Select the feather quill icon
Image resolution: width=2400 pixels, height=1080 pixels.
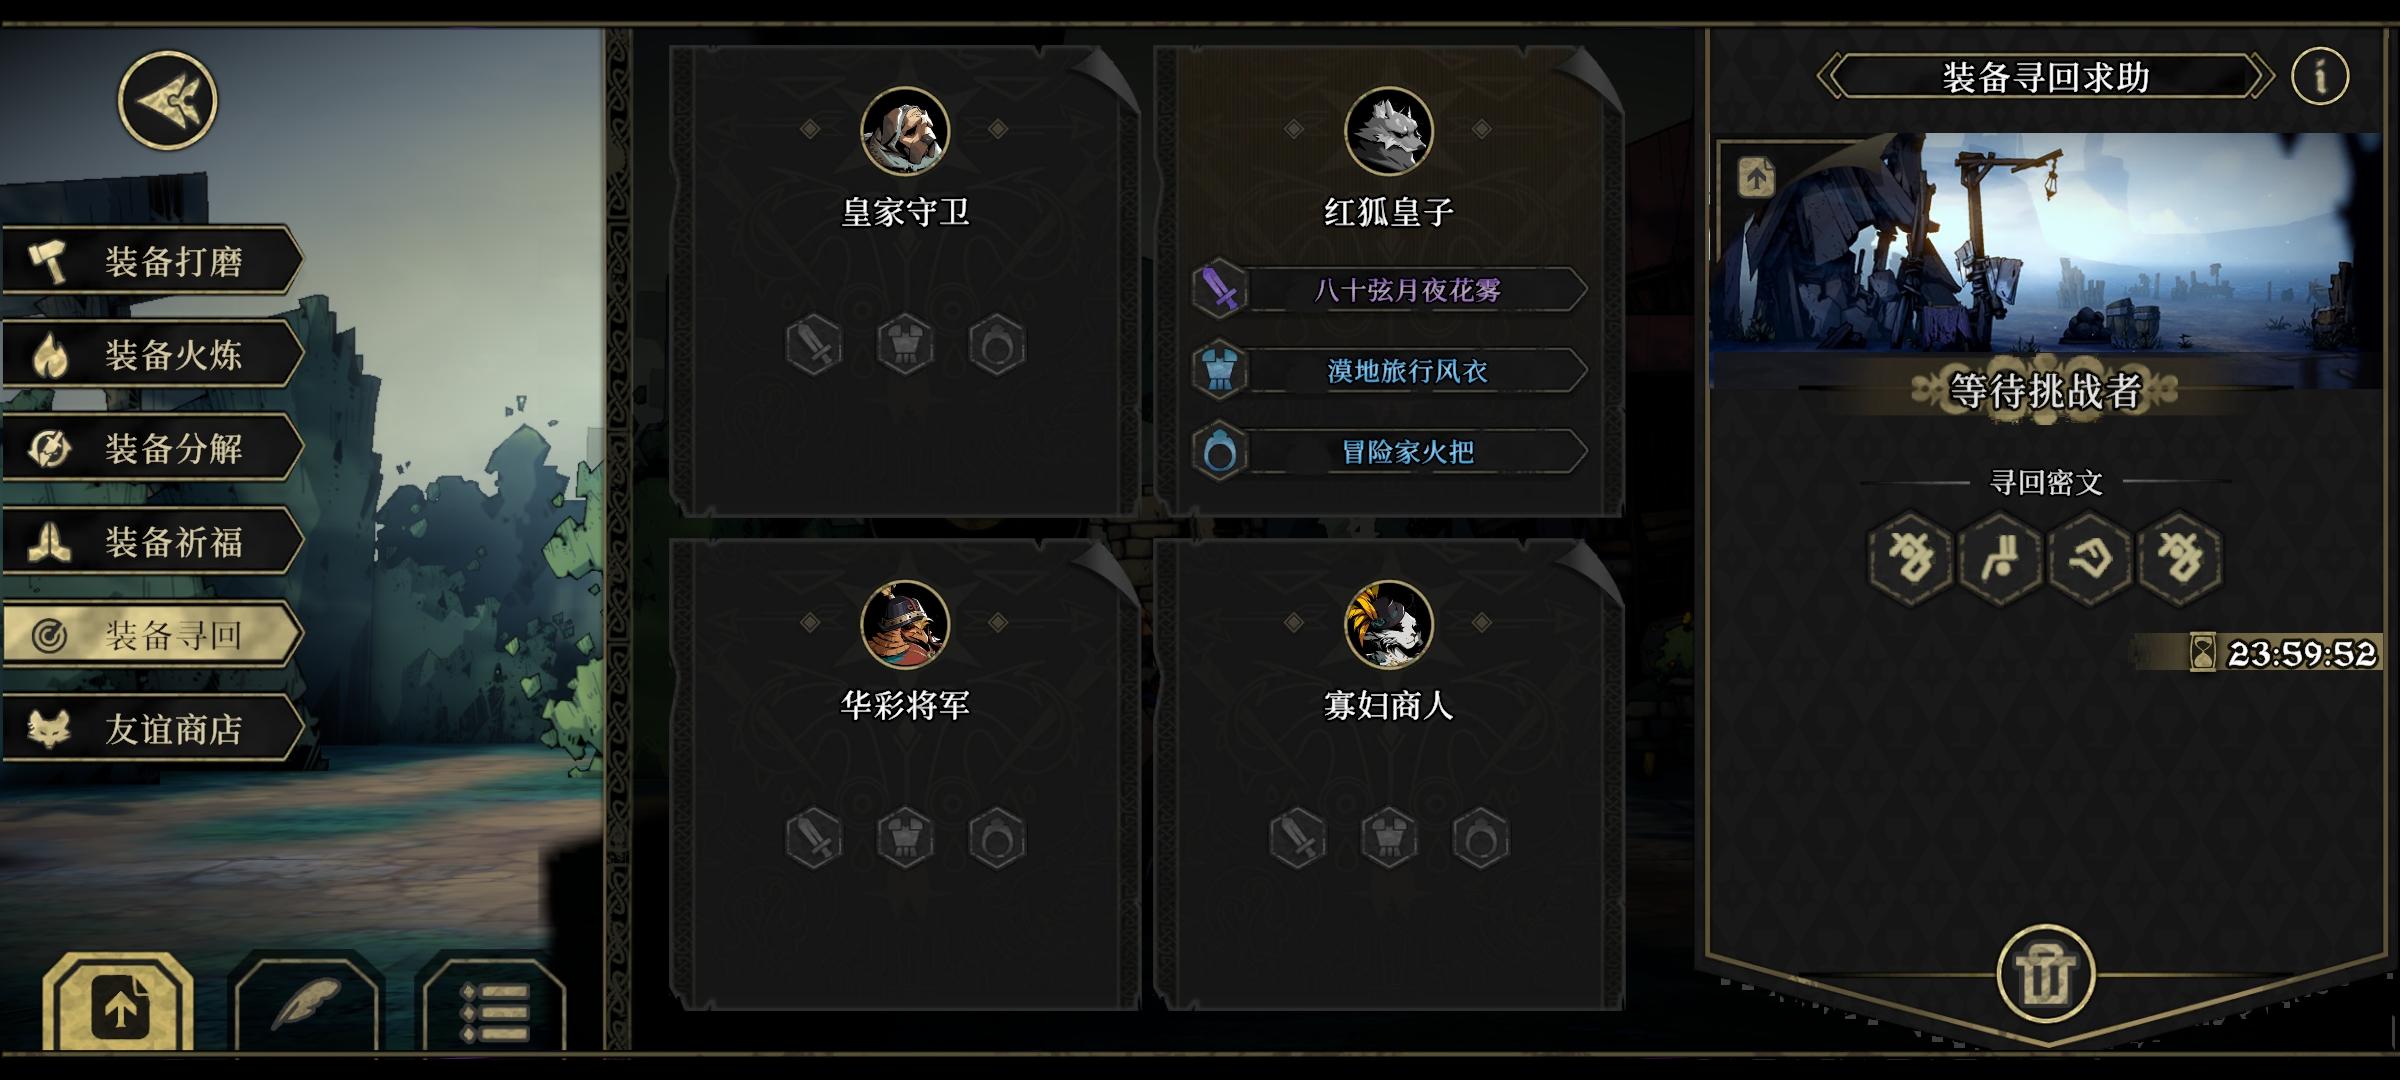coord(307,1003)
